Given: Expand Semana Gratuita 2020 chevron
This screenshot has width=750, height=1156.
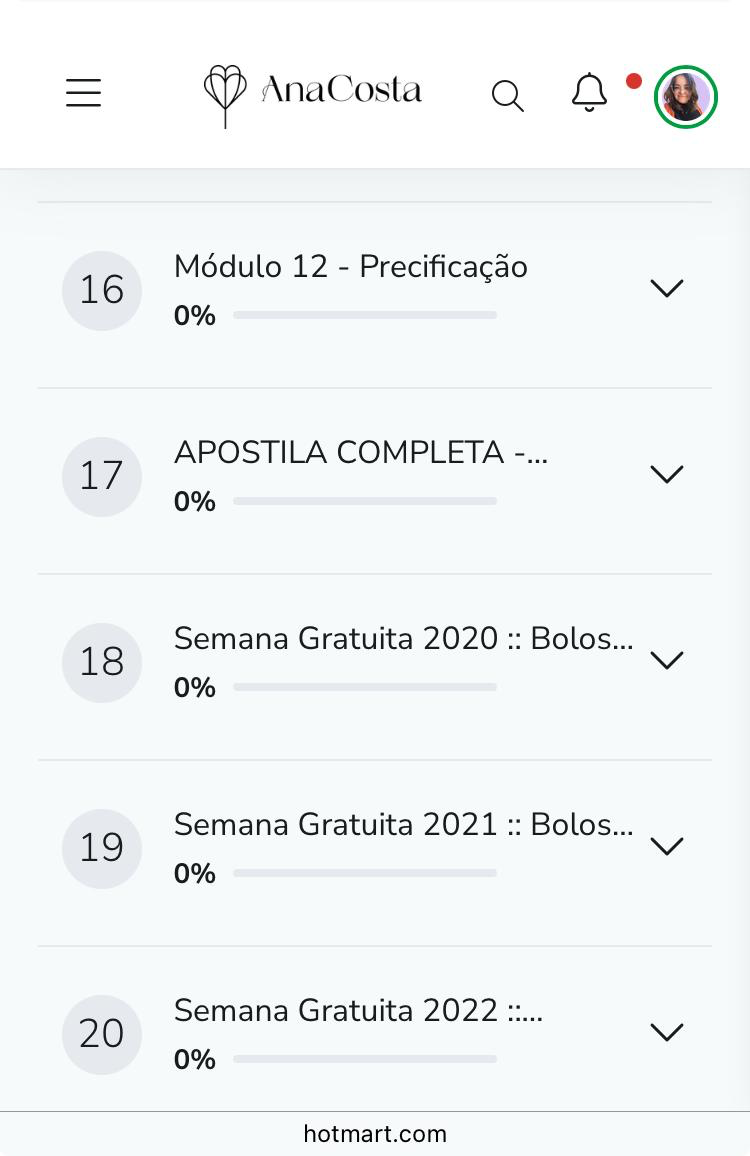Looking at the screenshot, I should pos(666,660).
